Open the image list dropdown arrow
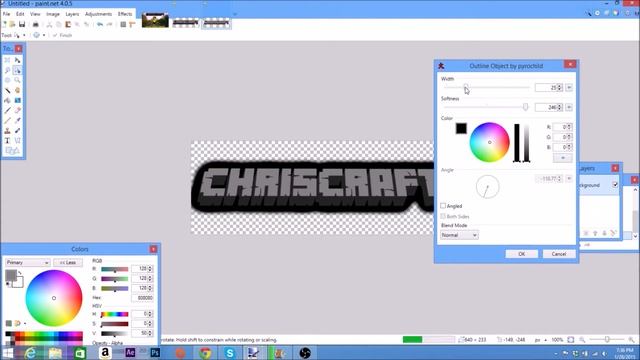Viewport: 640px width, 360px height. click(x=235, y=14)
